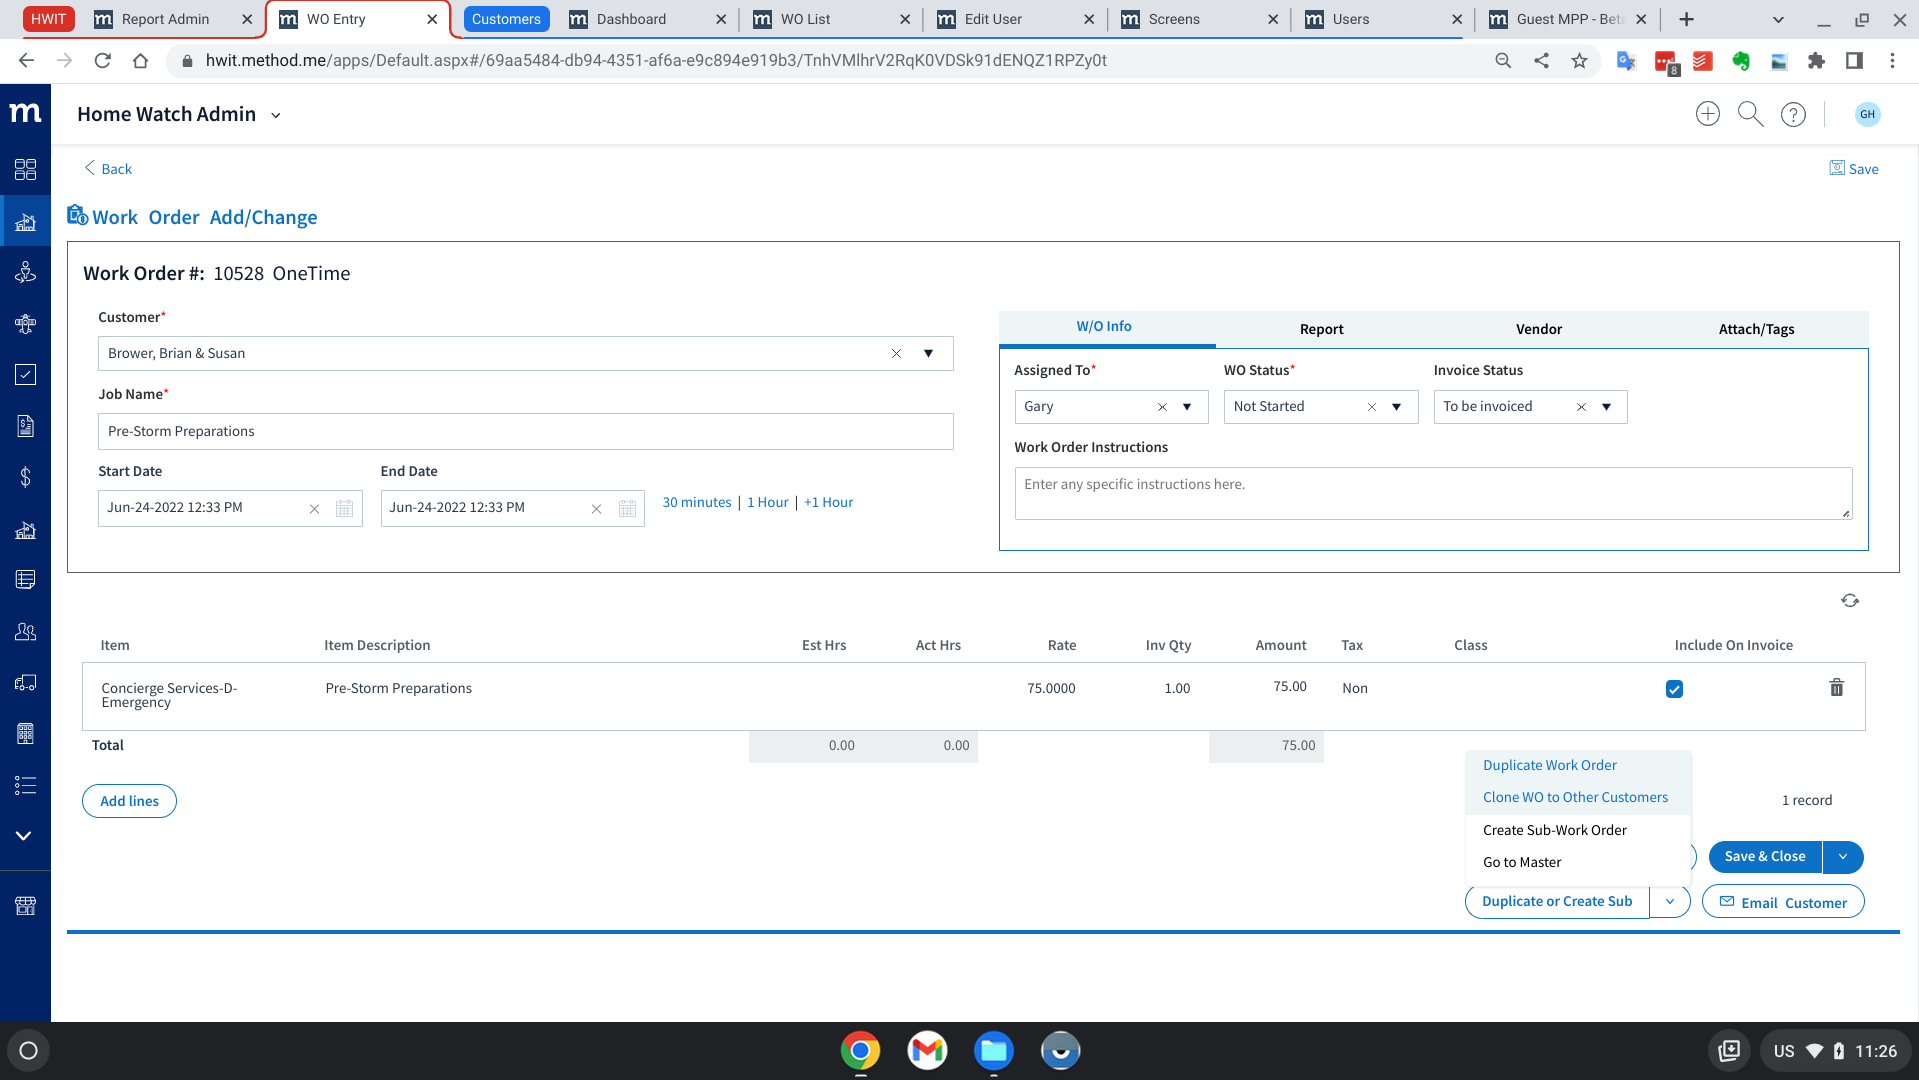Viewport: 1919px width, 1080px height.
Task: Select Create Sub-Work Order option
Action: click(x=1554, y=830)
